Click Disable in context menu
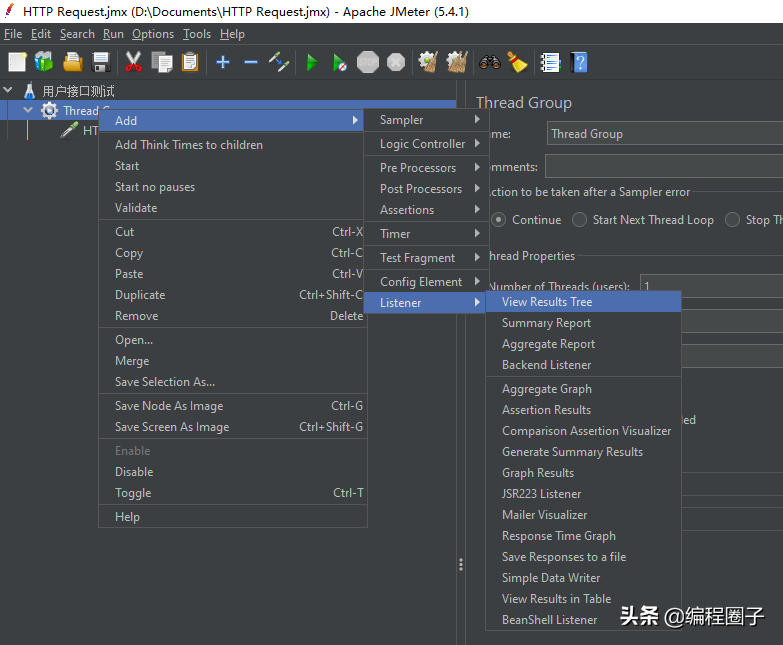 point(233,472)
